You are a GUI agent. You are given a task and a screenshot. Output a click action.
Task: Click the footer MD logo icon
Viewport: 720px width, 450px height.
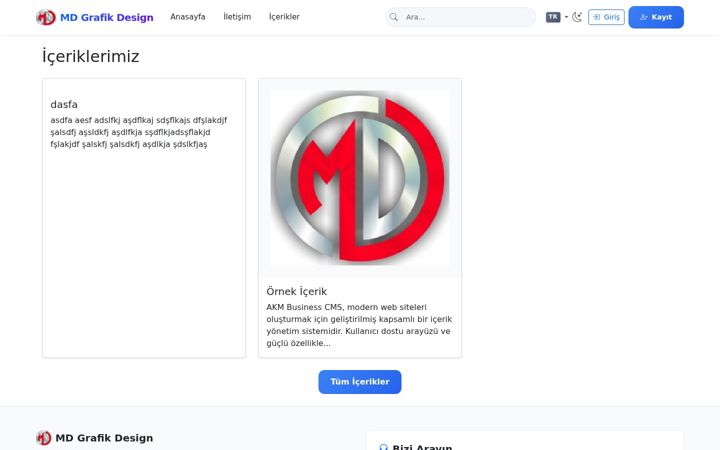click(x=44, y=438)
